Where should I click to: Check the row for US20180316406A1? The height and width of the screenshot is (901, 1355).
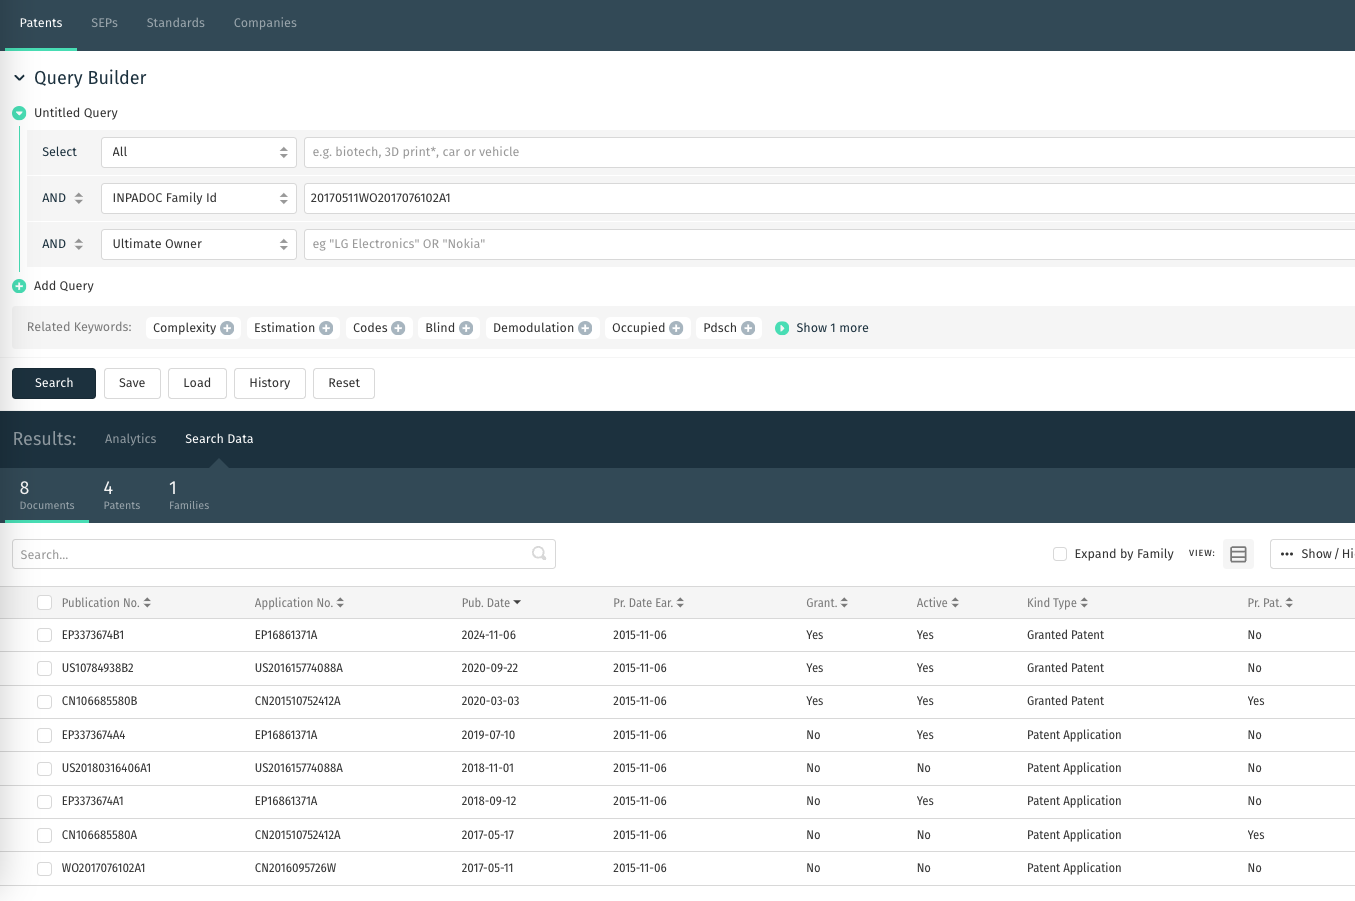(44, 769)
